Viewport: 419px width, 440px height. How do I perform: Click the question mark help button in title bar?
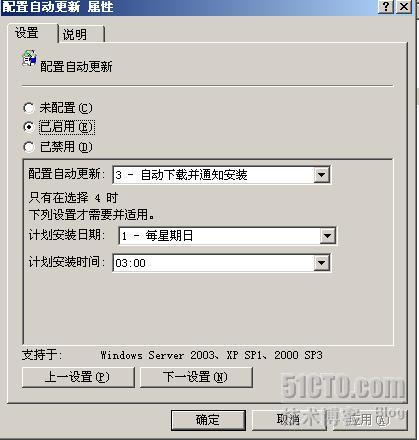(x=385, y=6)
